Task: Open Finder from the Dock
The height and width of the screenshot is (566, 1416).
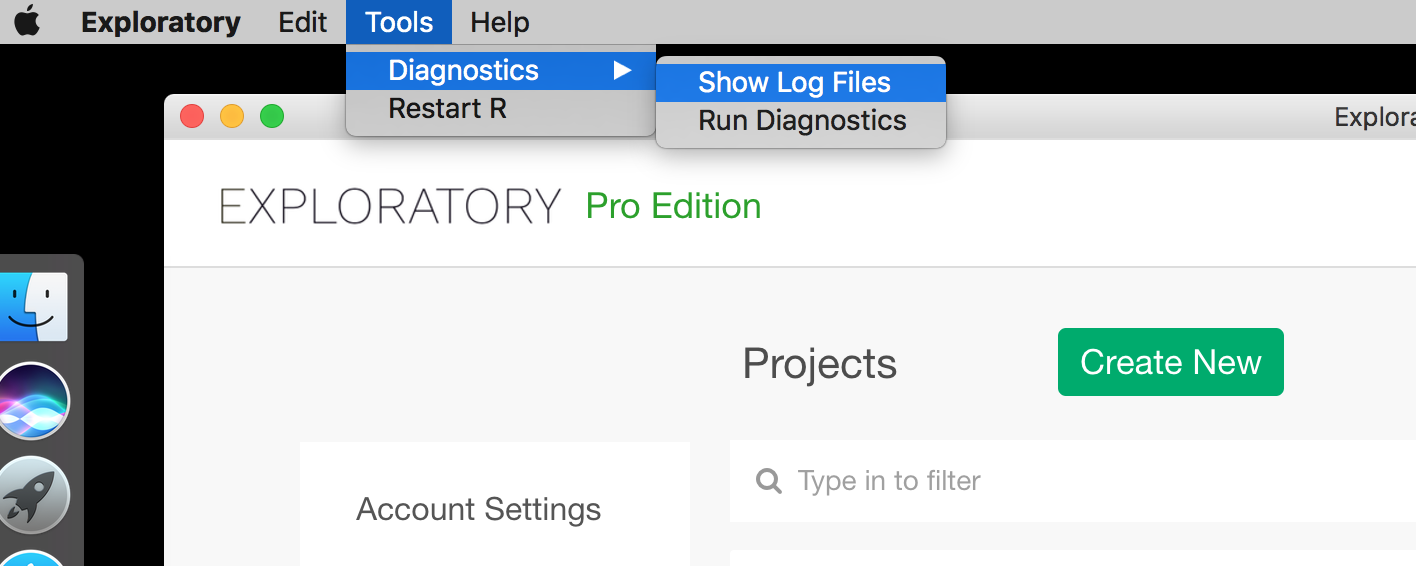Action: tap(35, 307)
